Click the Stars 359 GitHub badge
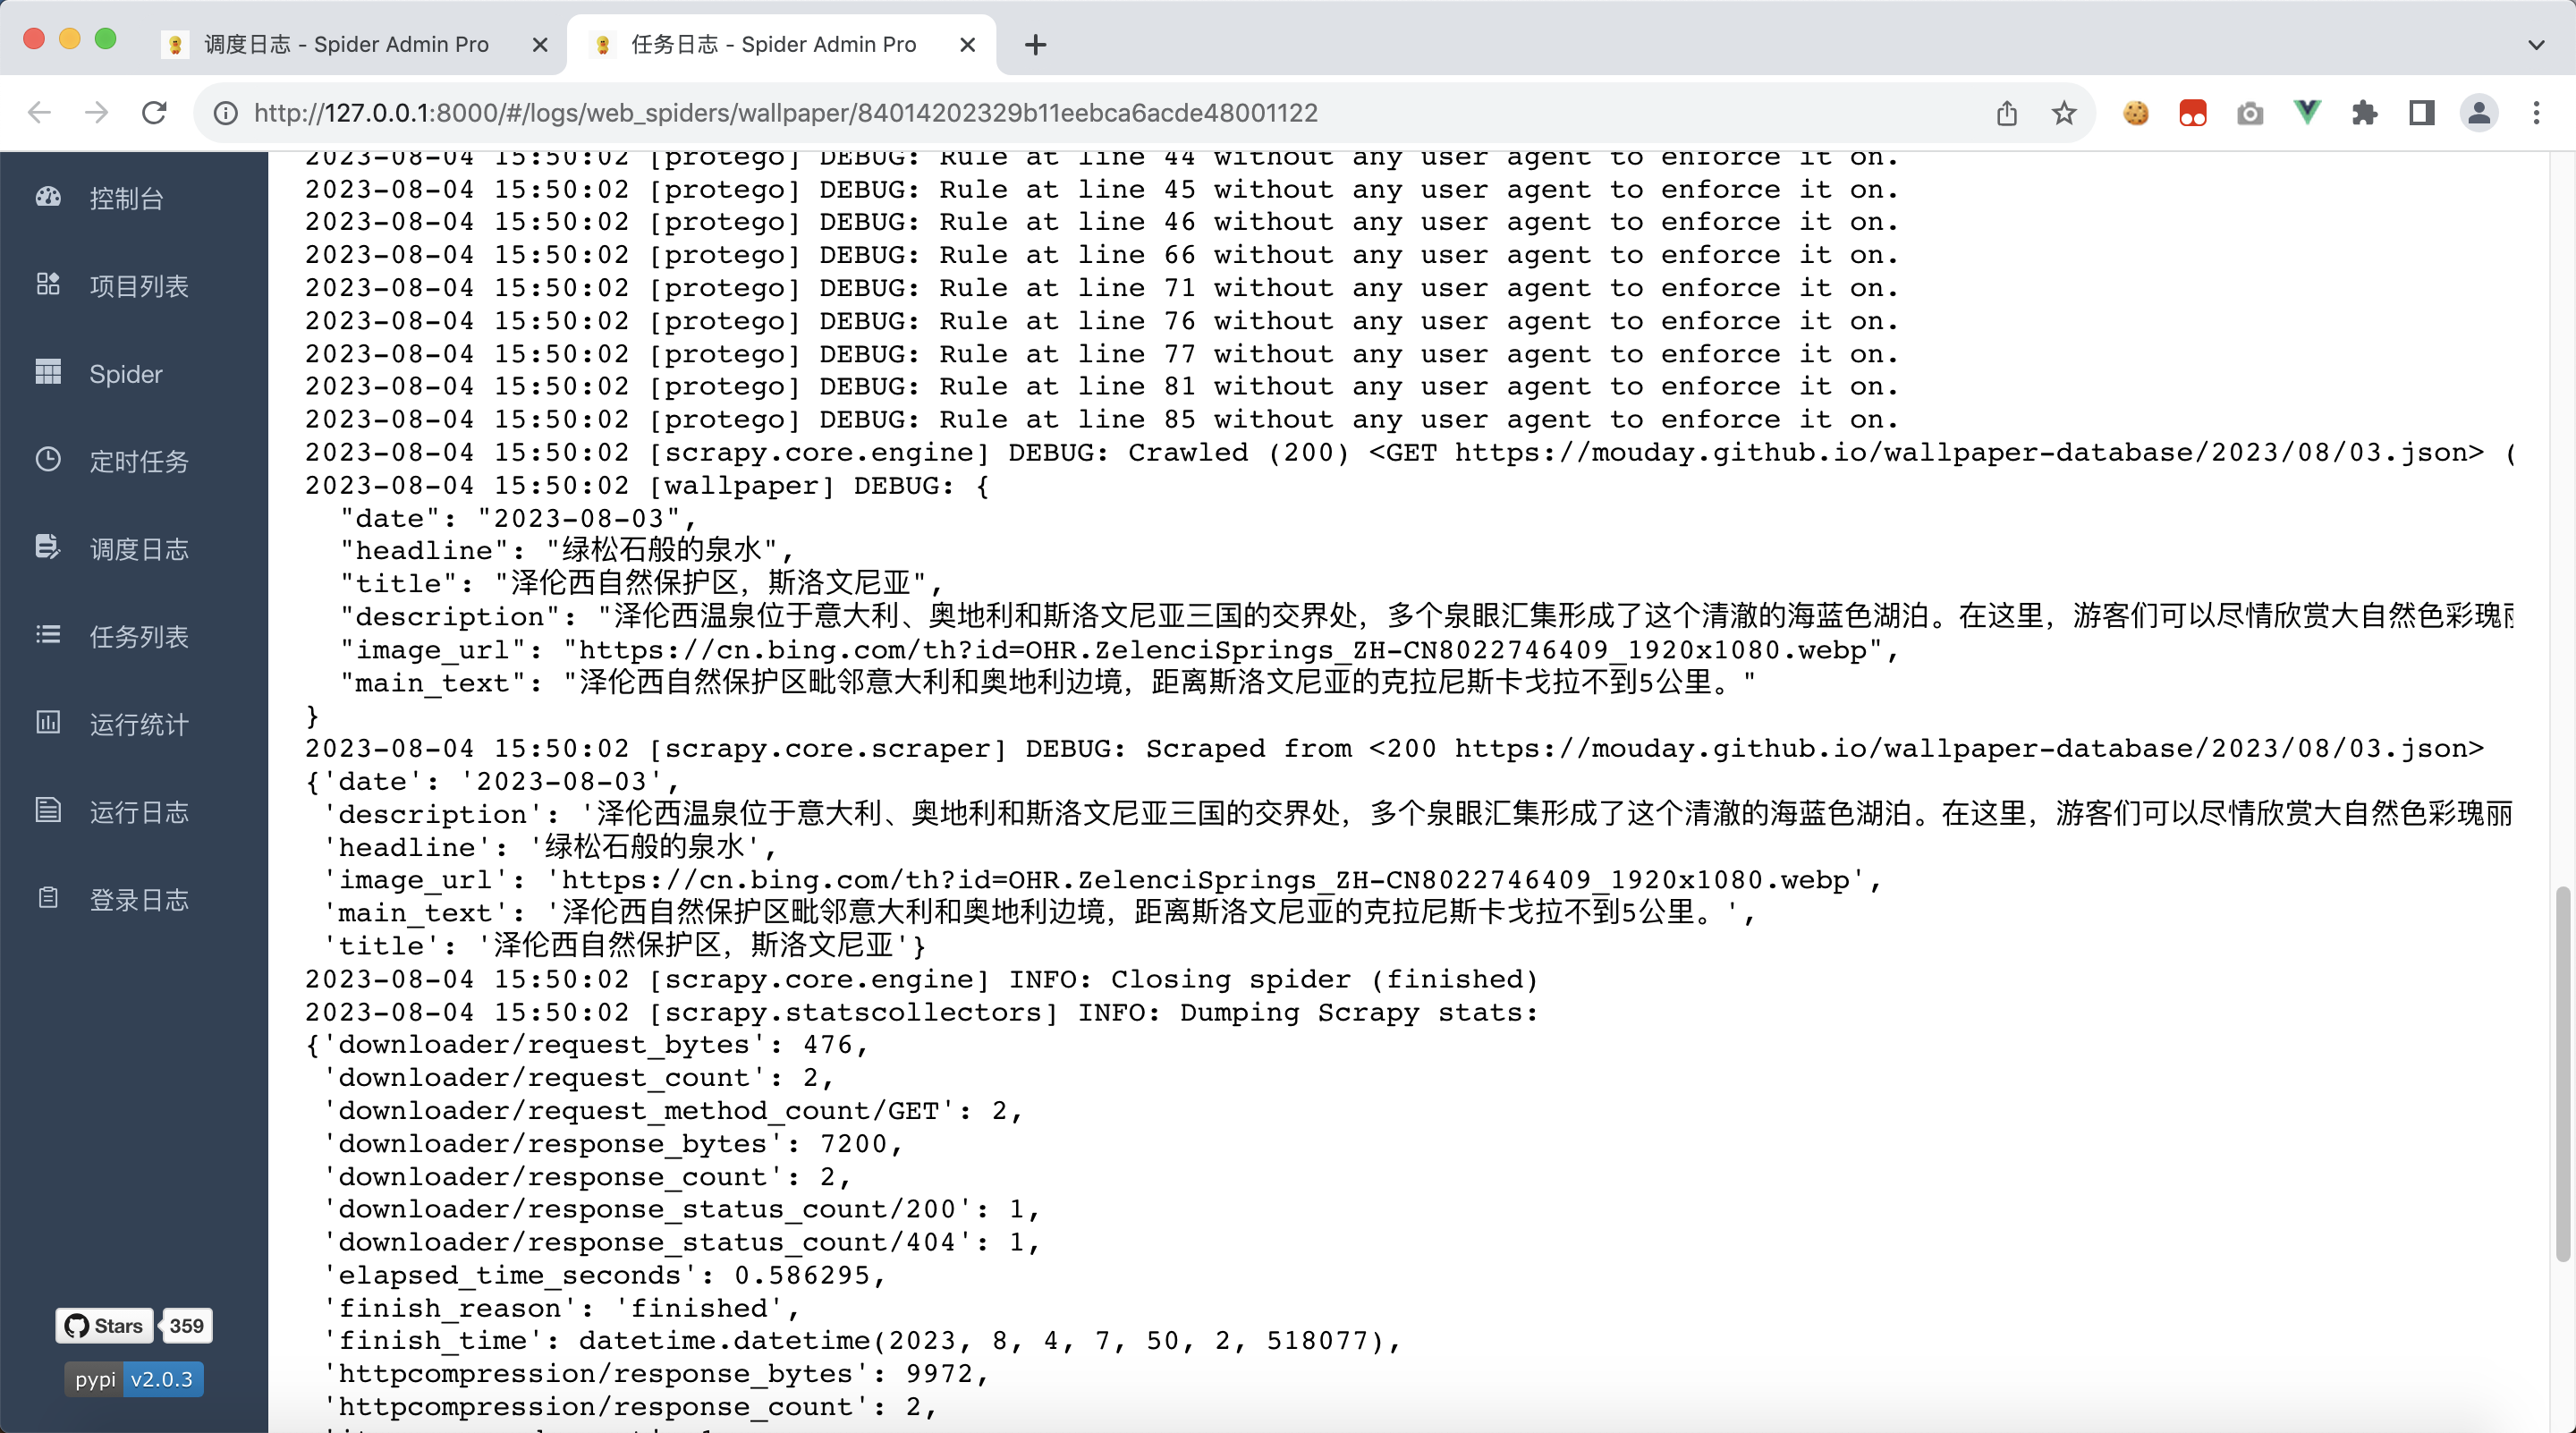The width and height of the screenshot is (2576, 1433). coord(138,1326)
